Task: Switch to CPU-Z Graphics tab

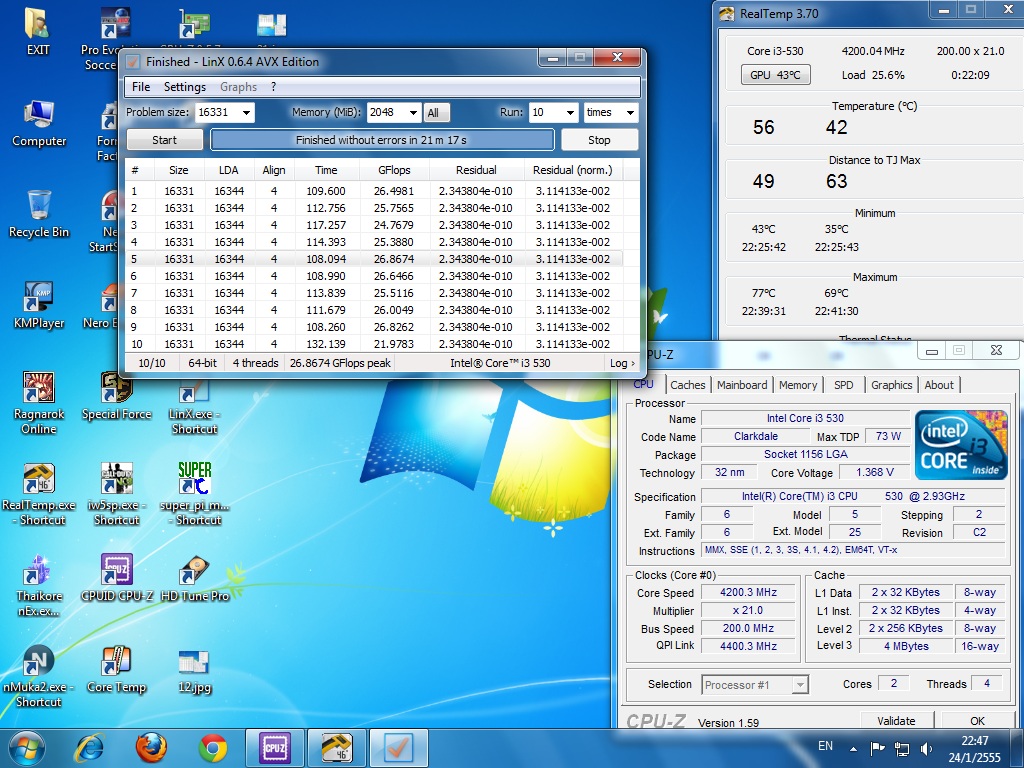Action: coord(891,385)
